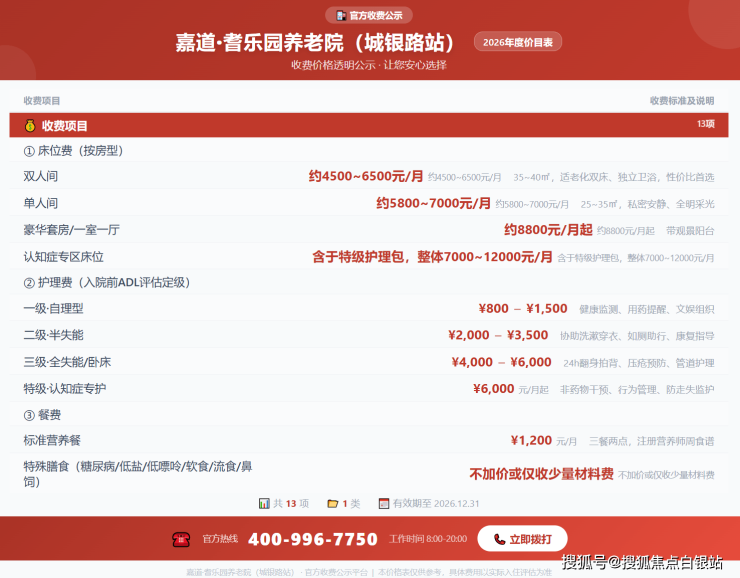Select the 三级·全失能/卧床 row
The height and width of the screenshot is (578, 740).
(369, 362)
